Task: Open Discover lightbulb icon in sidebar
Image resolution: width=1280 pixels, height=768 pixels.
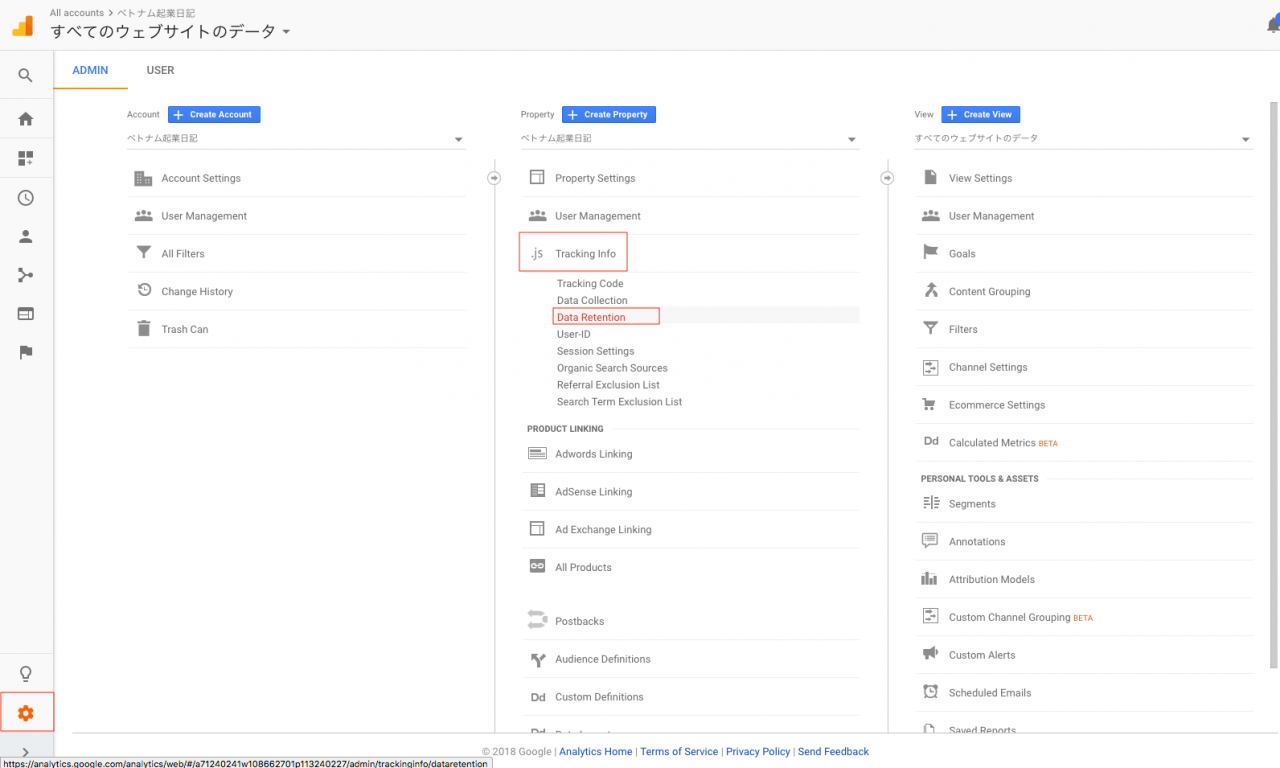Action: tap(26, 673)
